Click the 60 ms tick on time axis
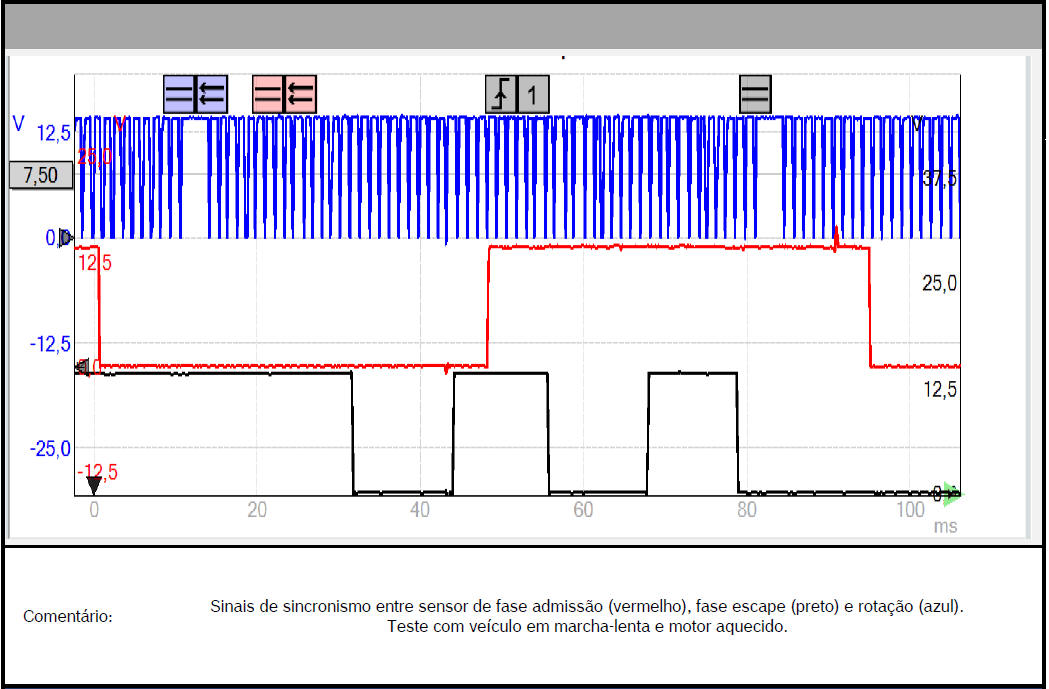This screenshot has width=1049, height=689. pos(583,510)
